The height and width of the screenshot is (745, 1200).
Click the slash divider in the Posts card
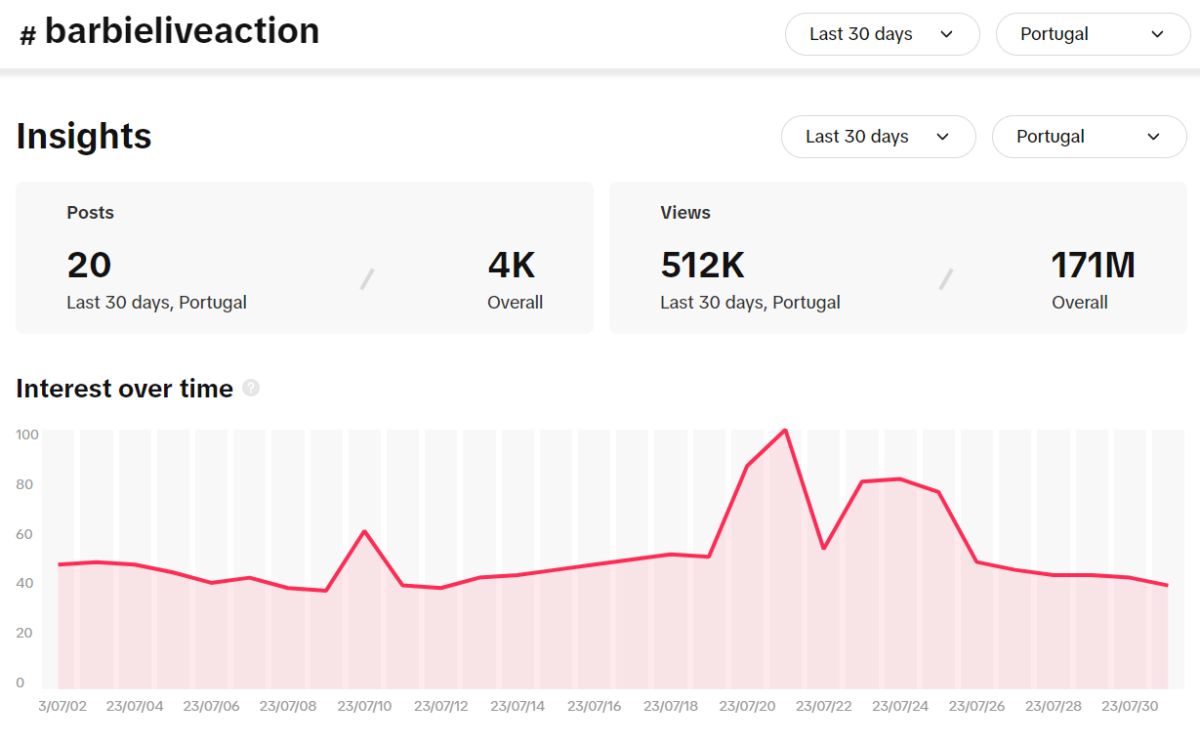click(367, 279)
